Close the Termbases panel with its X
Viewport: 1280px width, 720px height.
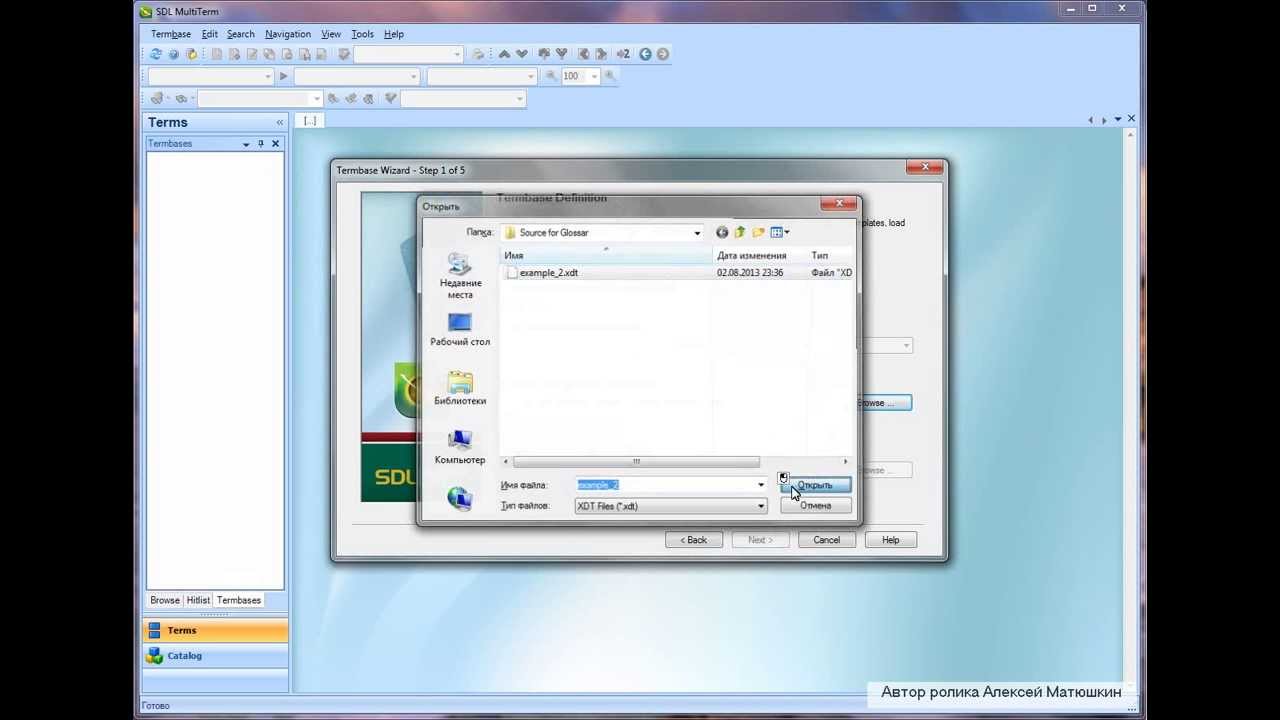[x=276, y=144]
